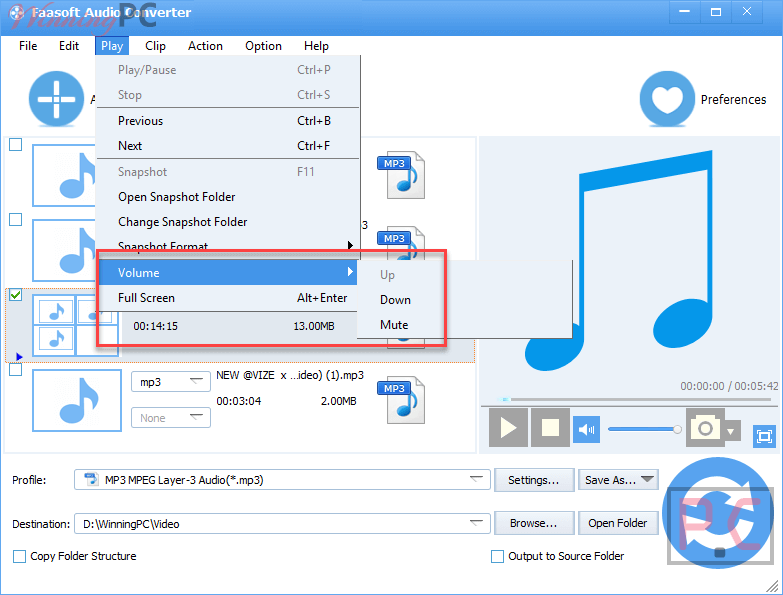Click the file name NEW @VIZE x ...ideo) (1).mp3
Screen dimensions: 783x595
coord(290,375)
